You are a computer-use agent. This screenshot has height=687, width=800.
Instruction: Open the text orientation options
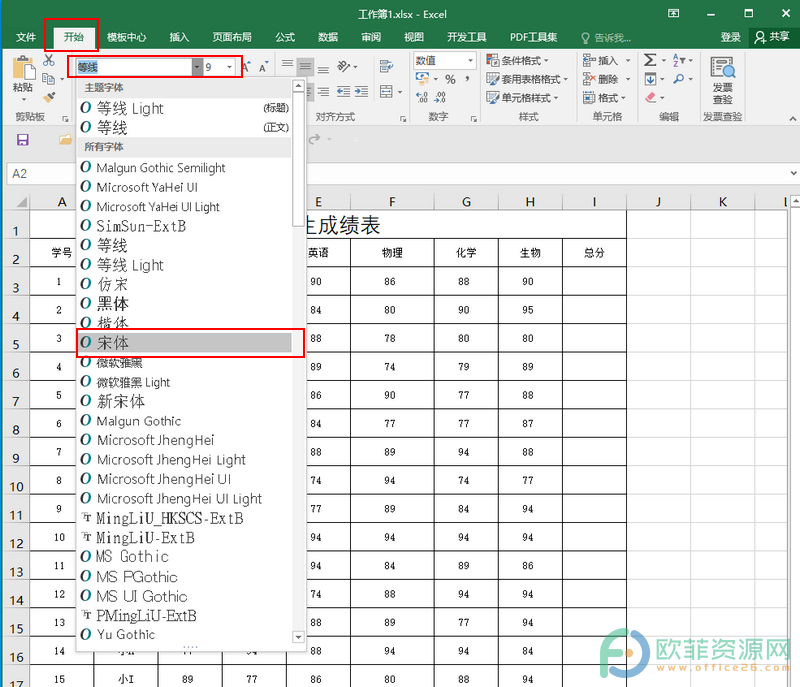click(347, 66)
